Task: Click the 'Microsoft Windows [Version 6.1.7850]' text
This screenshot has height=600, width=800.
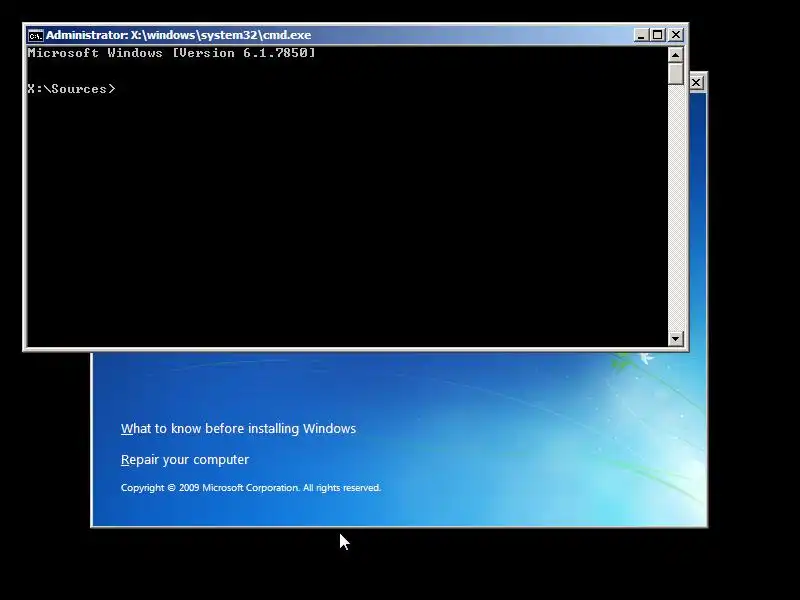Action: tap(171, 53)
